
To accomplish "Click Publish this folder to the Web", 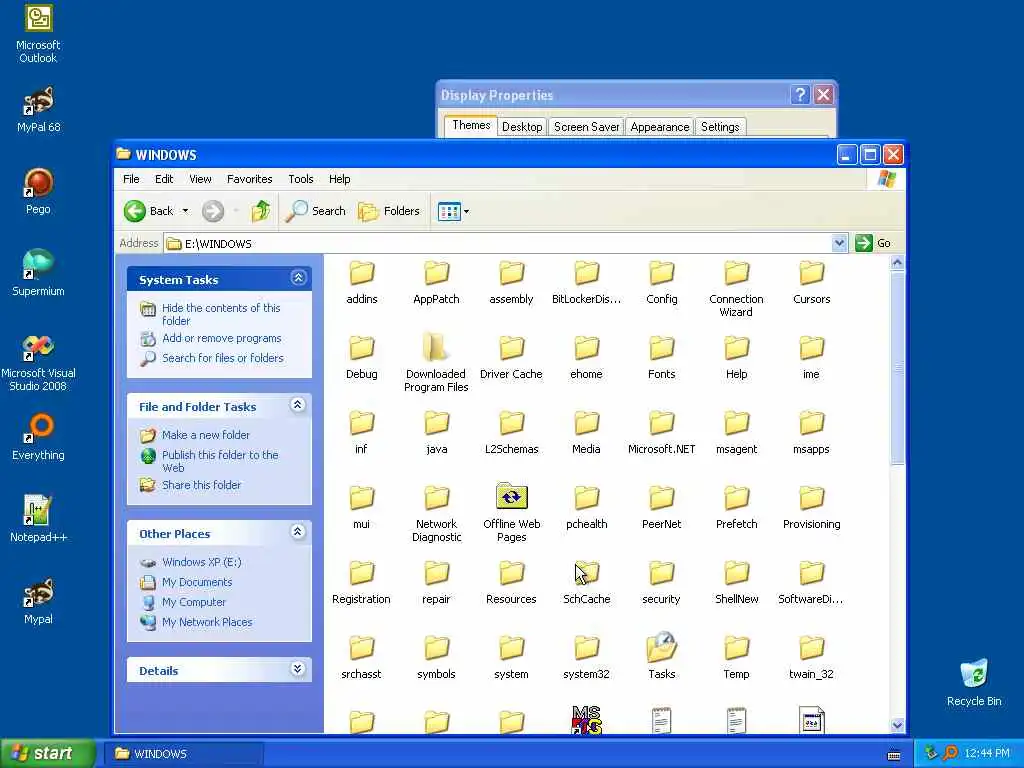I will 220,461.
